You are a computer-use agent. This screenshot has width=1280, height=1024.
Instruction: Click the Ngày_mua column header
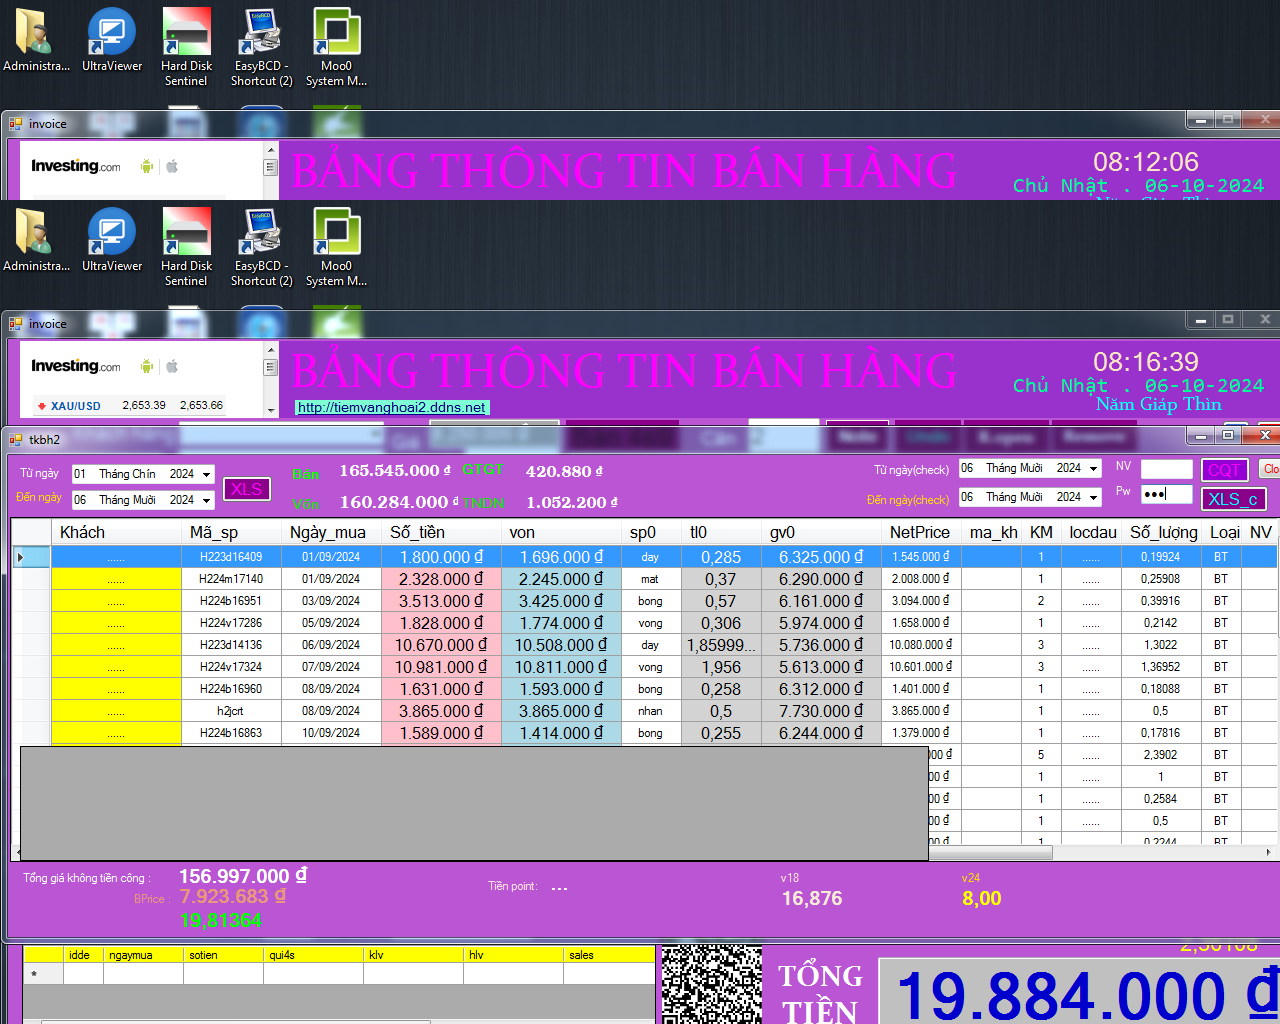pyautogui.click(x=328, y=532)
